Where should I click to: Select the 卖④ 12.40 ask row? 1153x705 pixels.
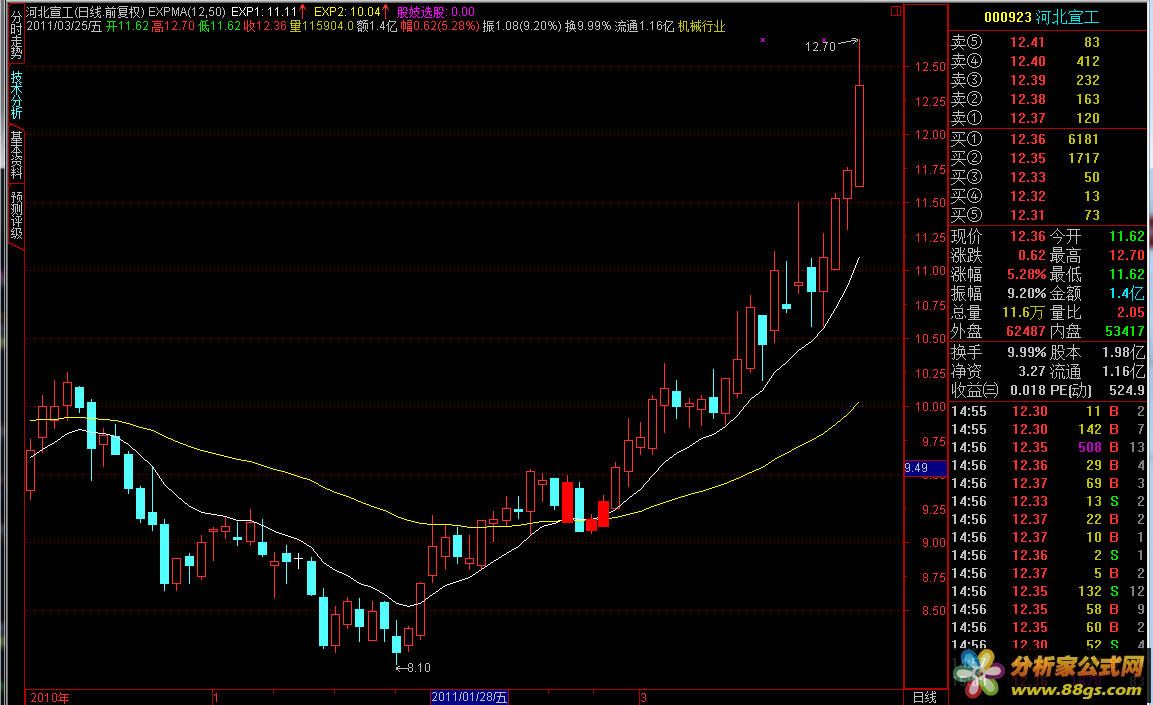pyautogui.click(x=1047, y=61)
